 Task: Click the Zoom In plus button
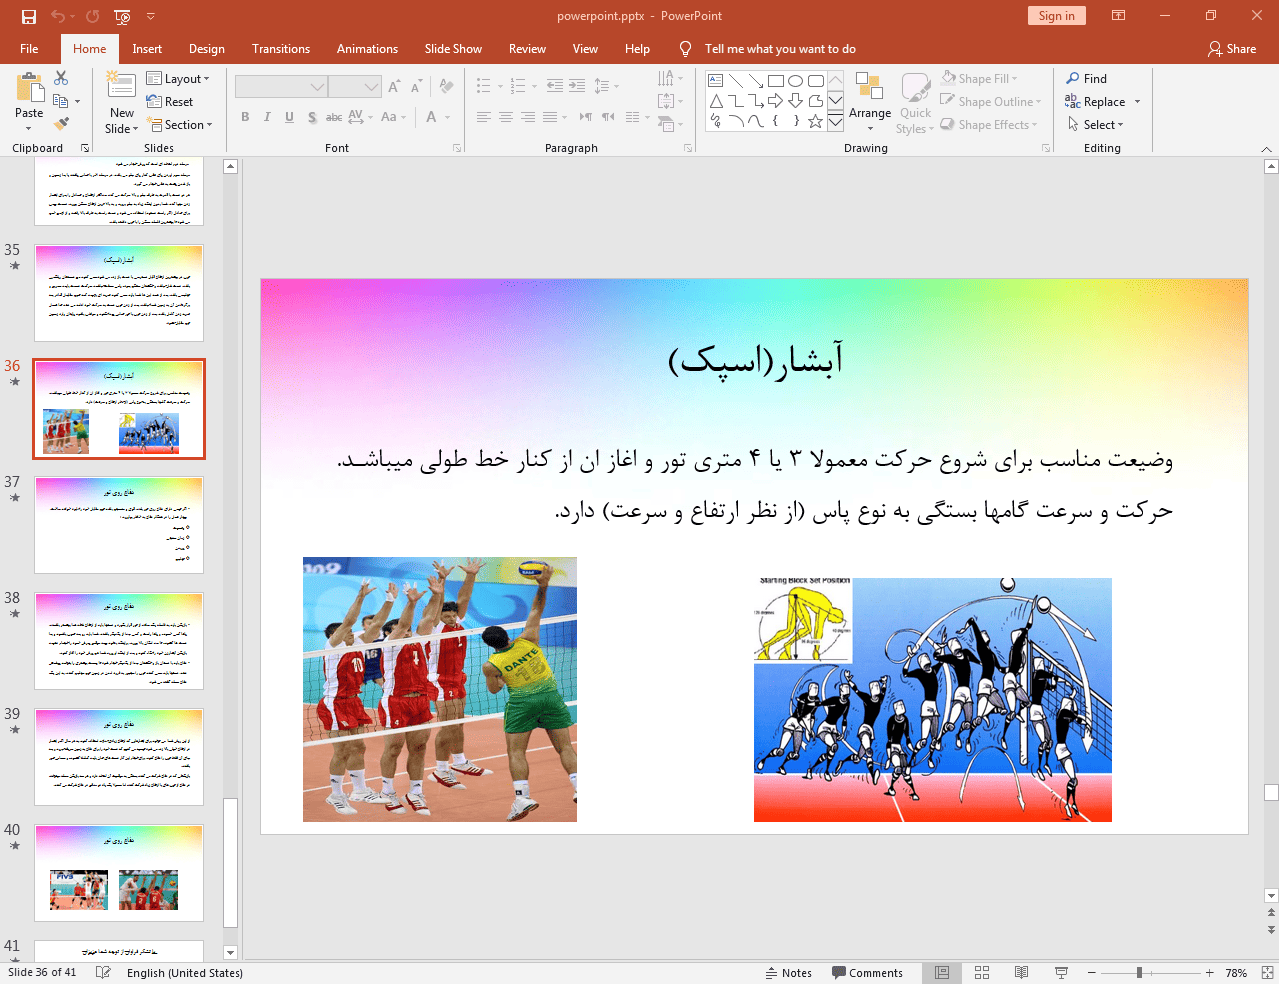pyautogui.click(x=1209, y=972)
